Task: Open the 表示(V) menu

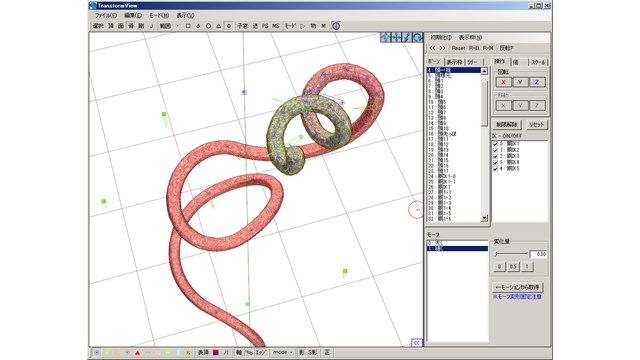Action: 185,16
